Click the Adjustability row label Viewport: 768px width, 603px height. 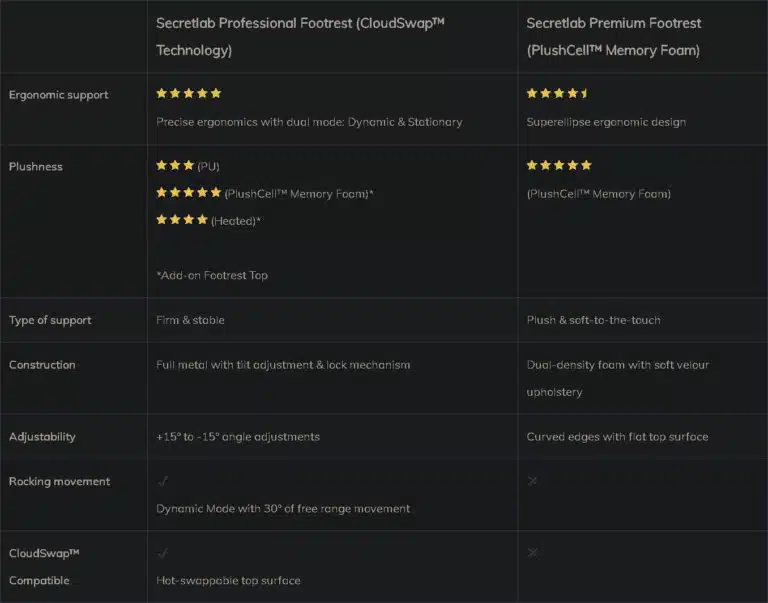click(42, 437)
